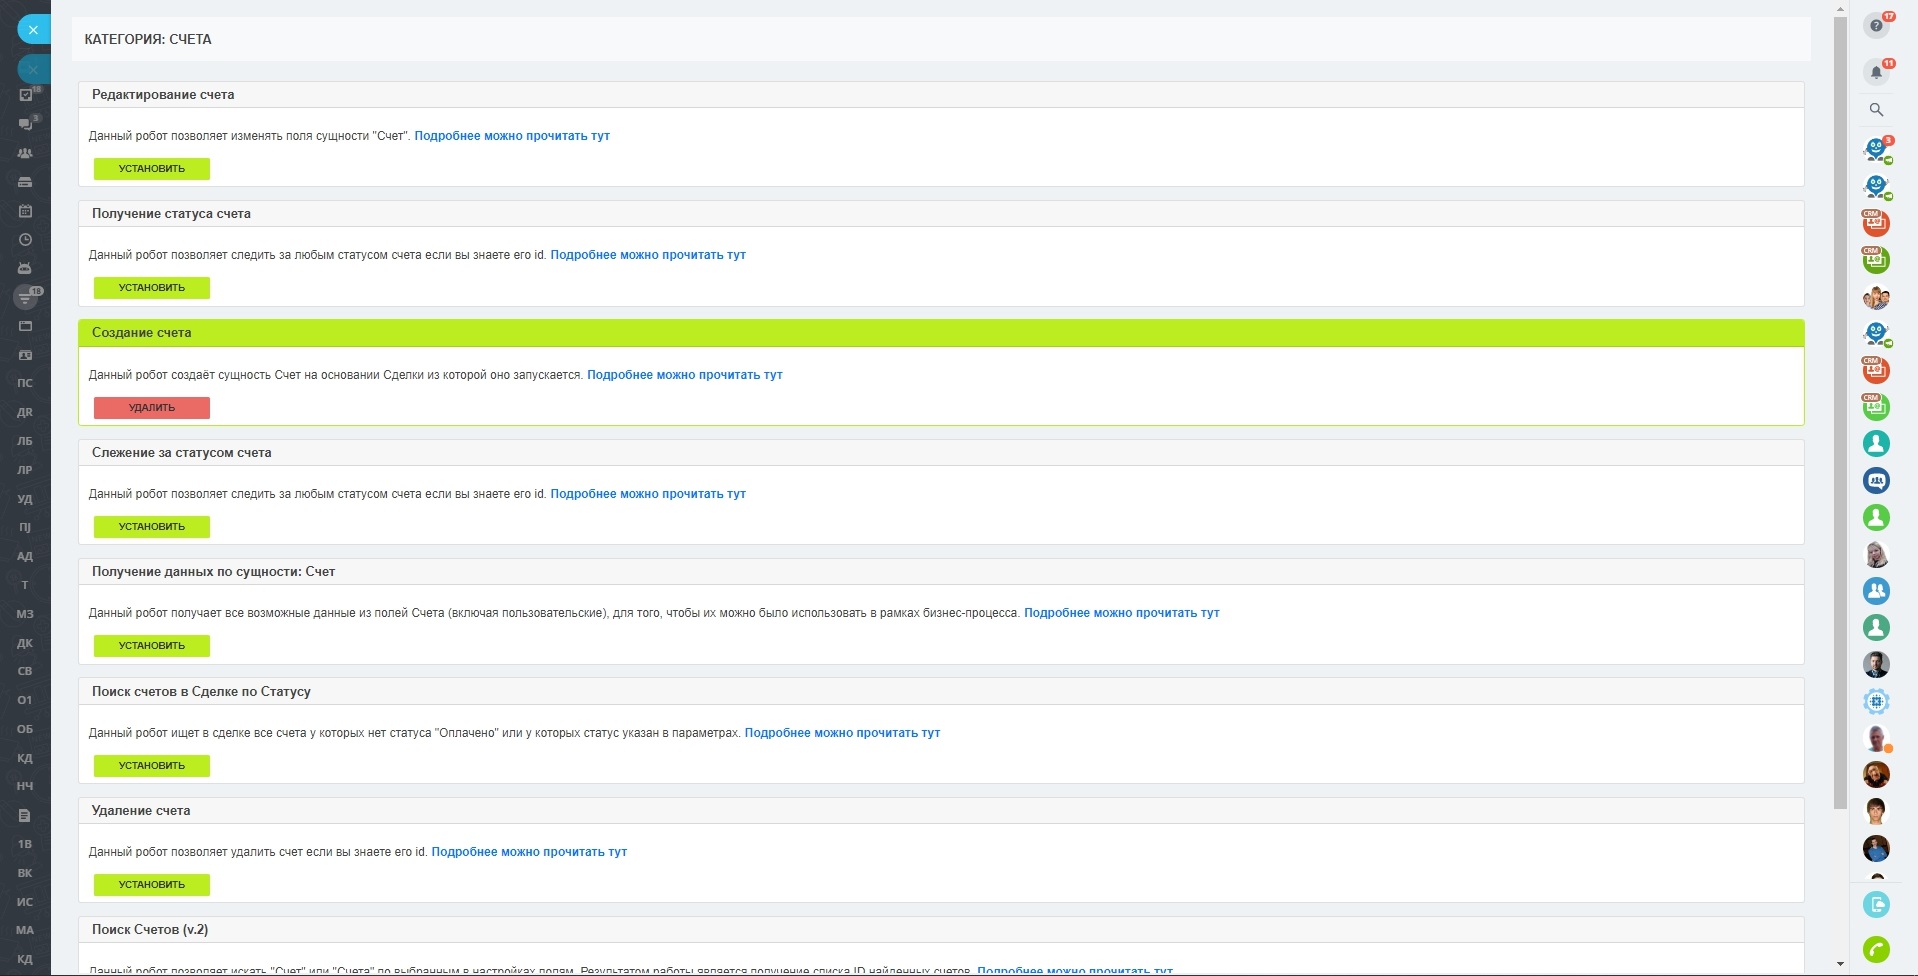Open the gear-shaped chat icon in right panel
This screenshot has width=1918, height=976.
coord(1876,701)
